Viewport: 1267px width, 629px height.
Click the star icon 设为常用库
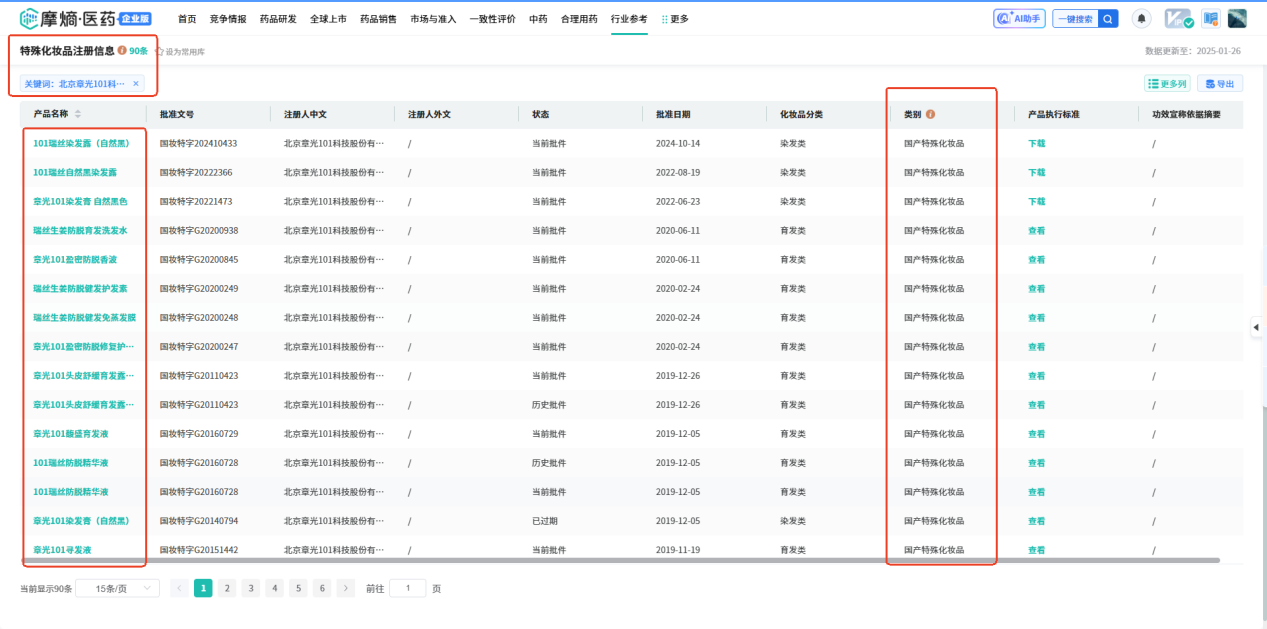pyautogui.click(x=159, y=51)
